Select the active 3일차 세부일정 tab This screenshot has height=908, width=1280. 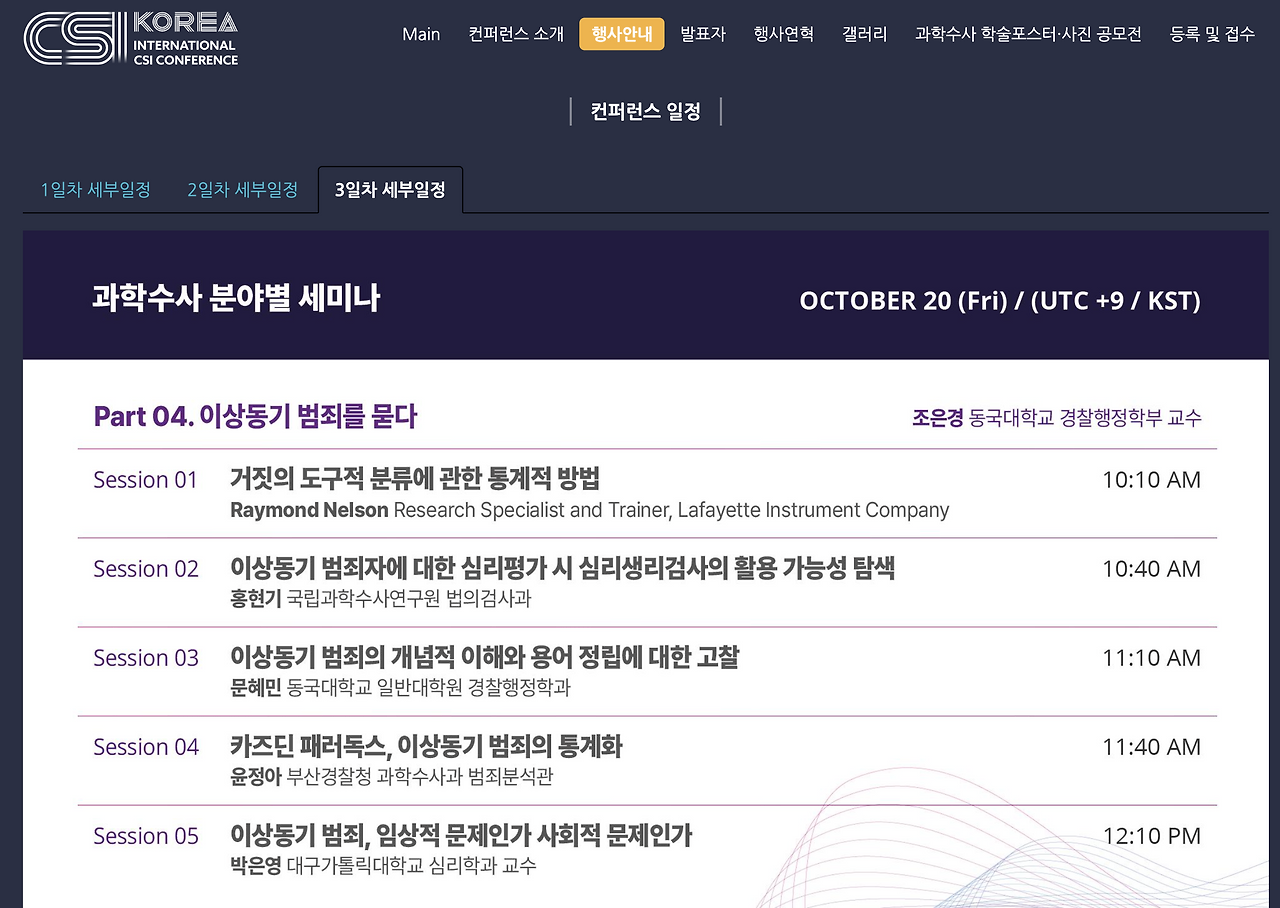coord(390,190)
